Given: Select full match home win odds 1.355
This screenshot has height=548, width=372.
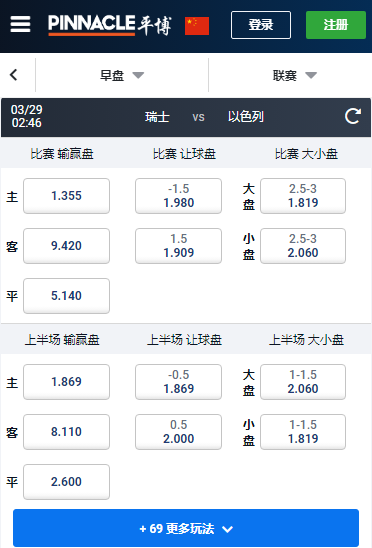Looking at the screenshot, I should click(x=66, y=196).
